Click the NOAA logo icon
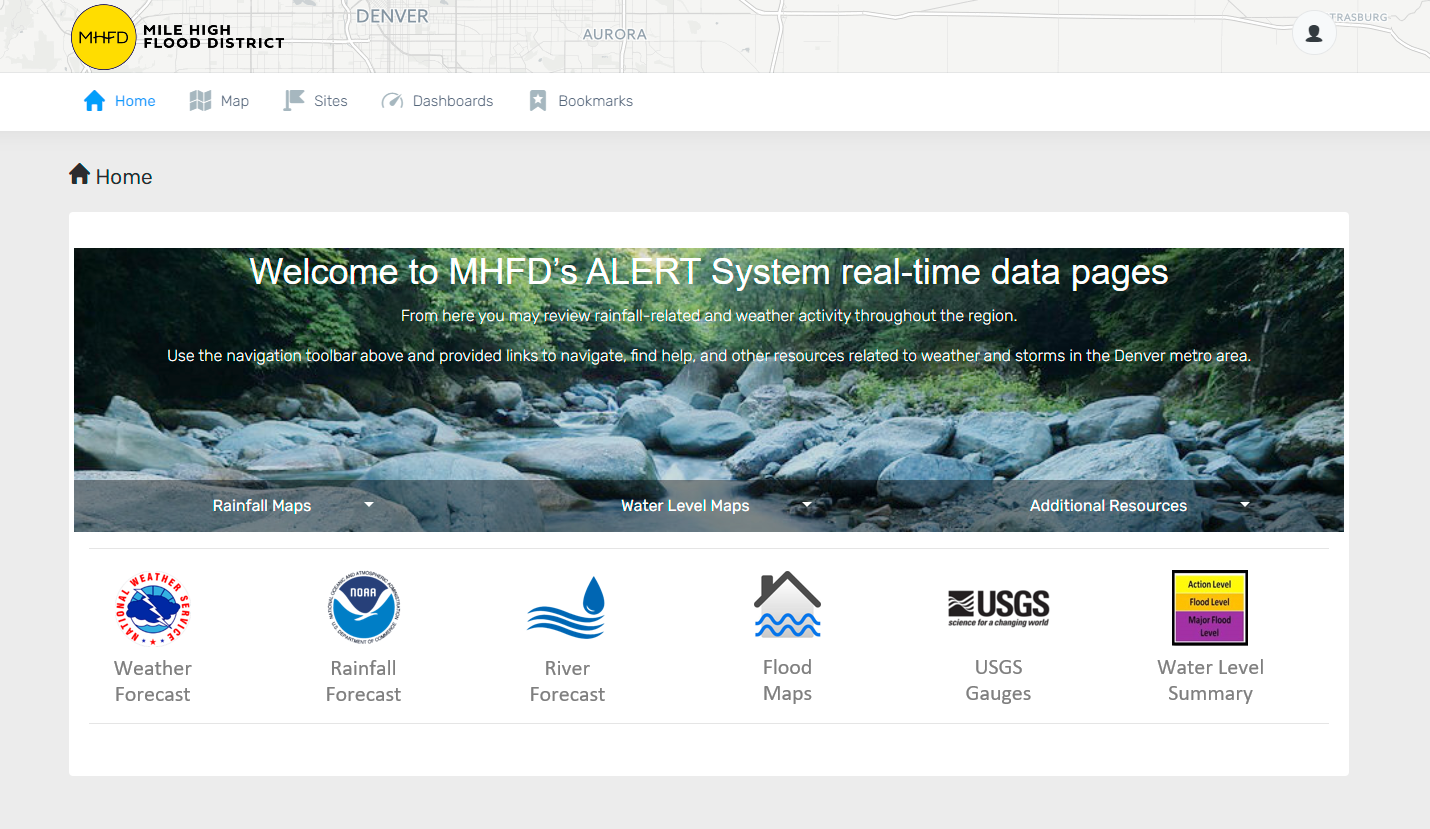The width and height of the screenshot is (1430, 829). click(363, 608)
